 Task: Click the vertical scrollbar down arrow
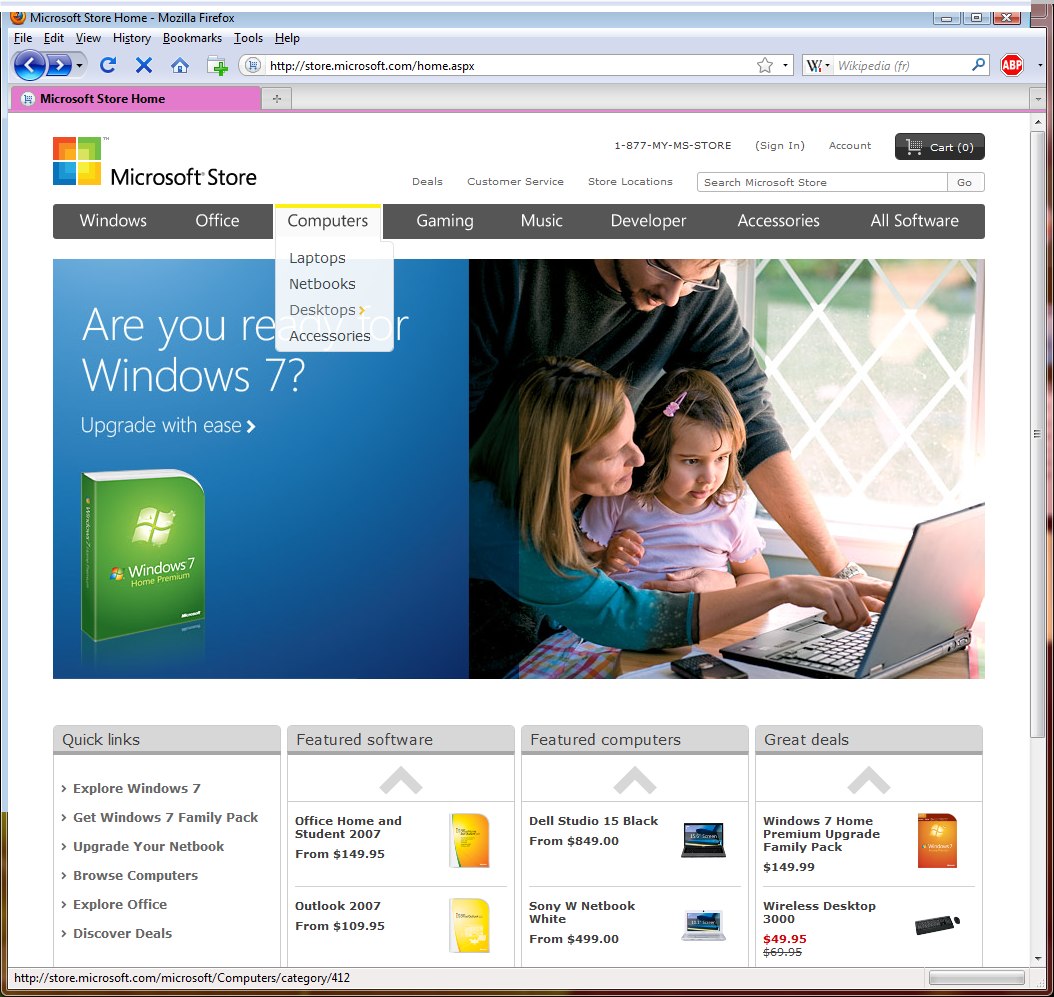(1038, 959)
